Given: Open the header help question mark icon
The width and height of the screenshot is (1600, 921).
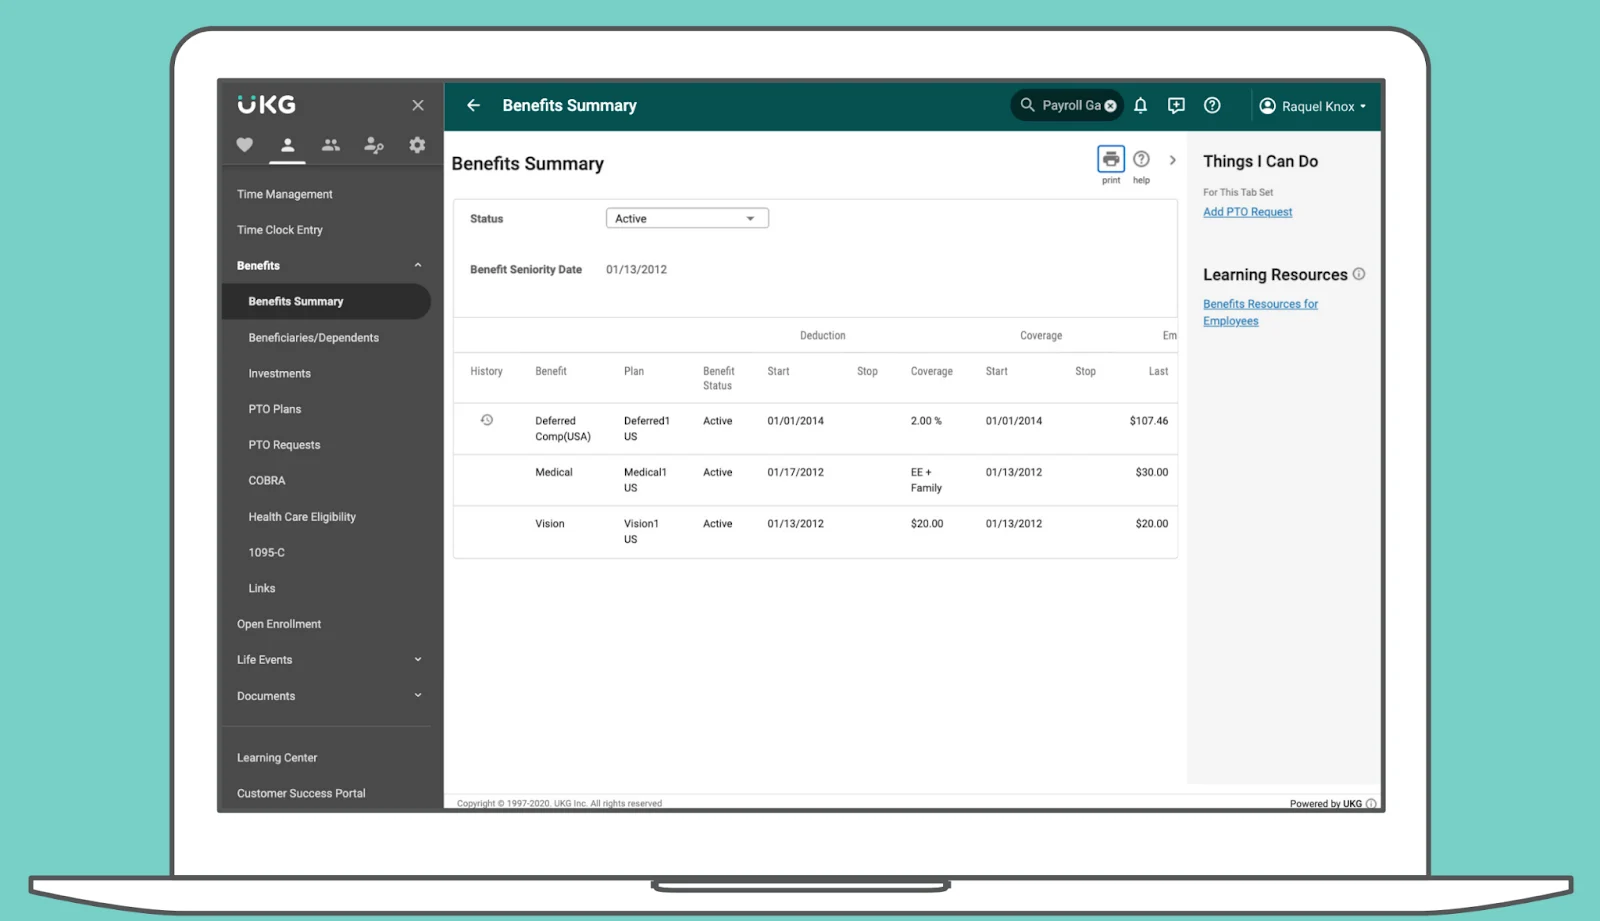Looking at the screenshot, I should coord(1212,105).
